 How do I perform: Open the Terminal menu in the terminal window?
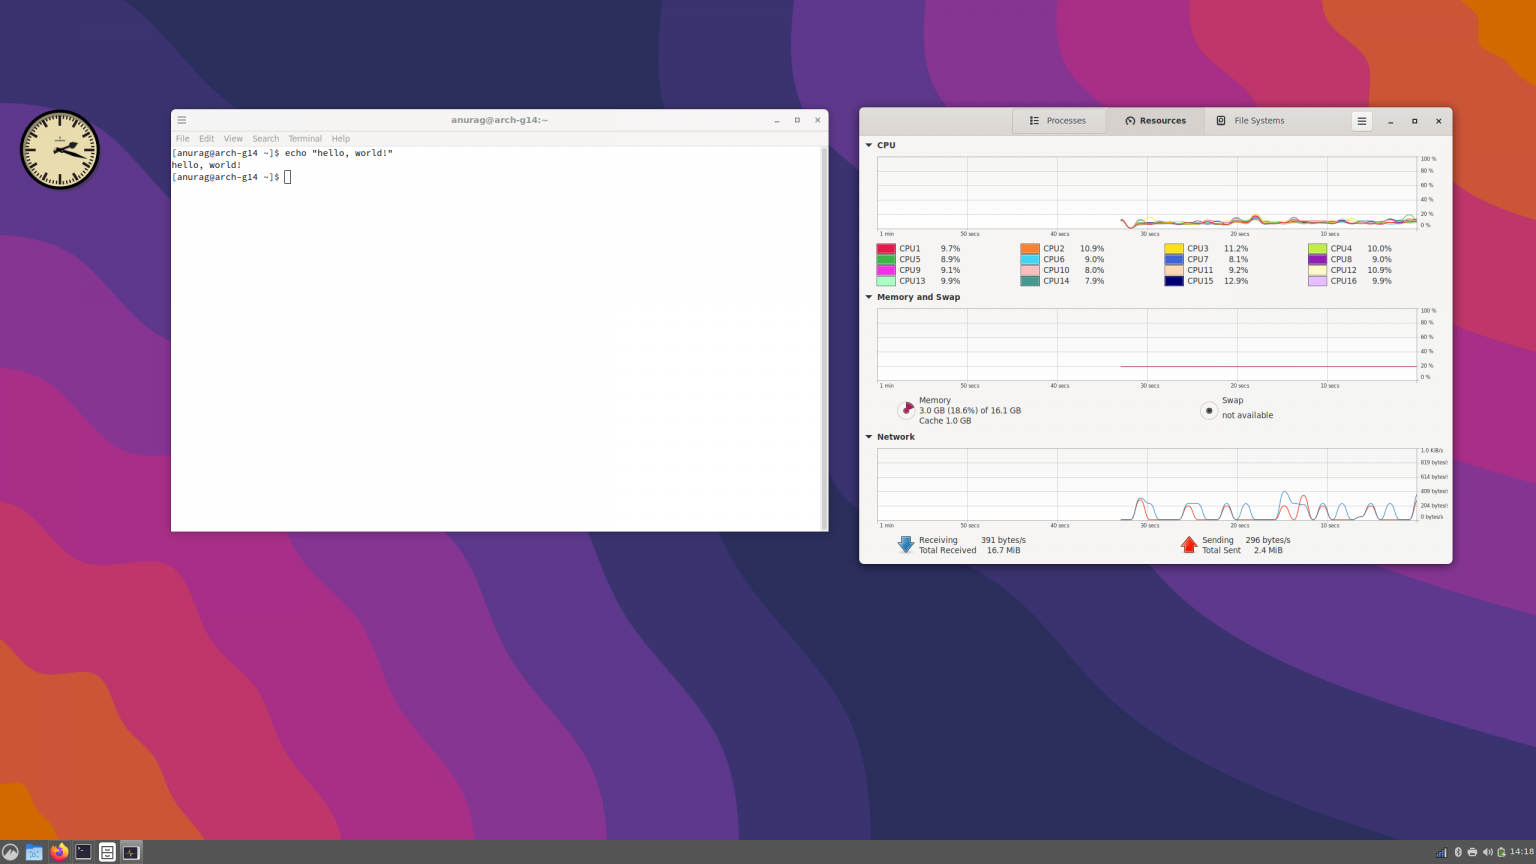[304, 138]
